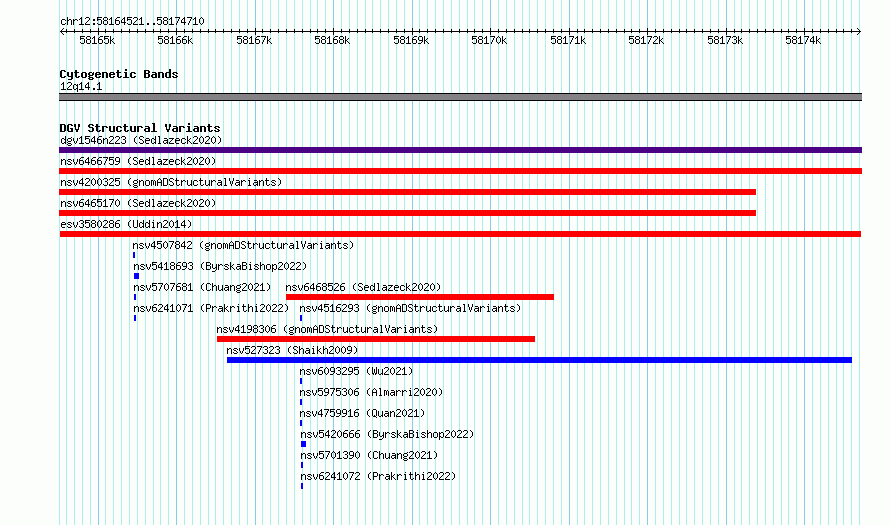Open the nsv6241072 (Prakrithi2022) label
Image resolution: width=890 pixels, height=525 pixels.
point(378,476)
